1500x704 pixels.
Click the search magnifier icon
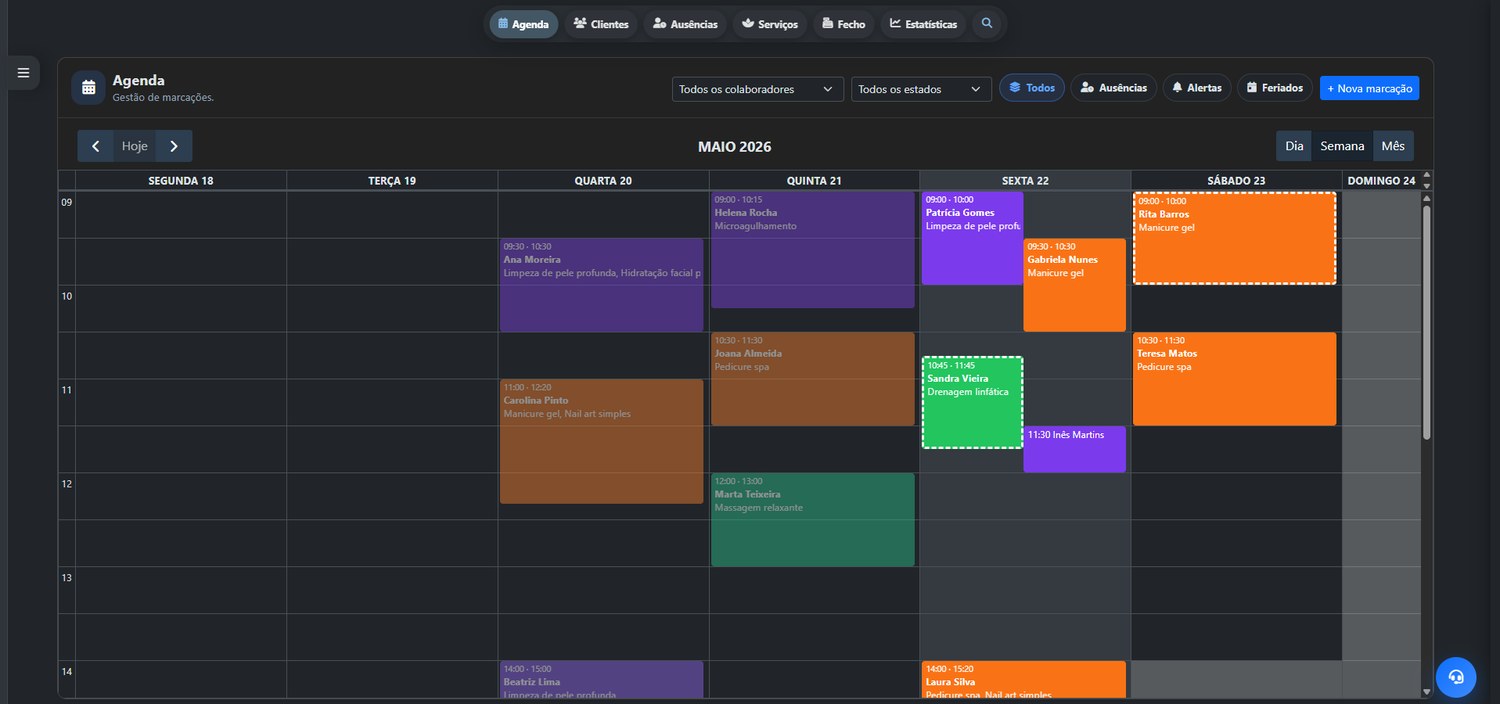pyautogui.click(x=987, y=24)
